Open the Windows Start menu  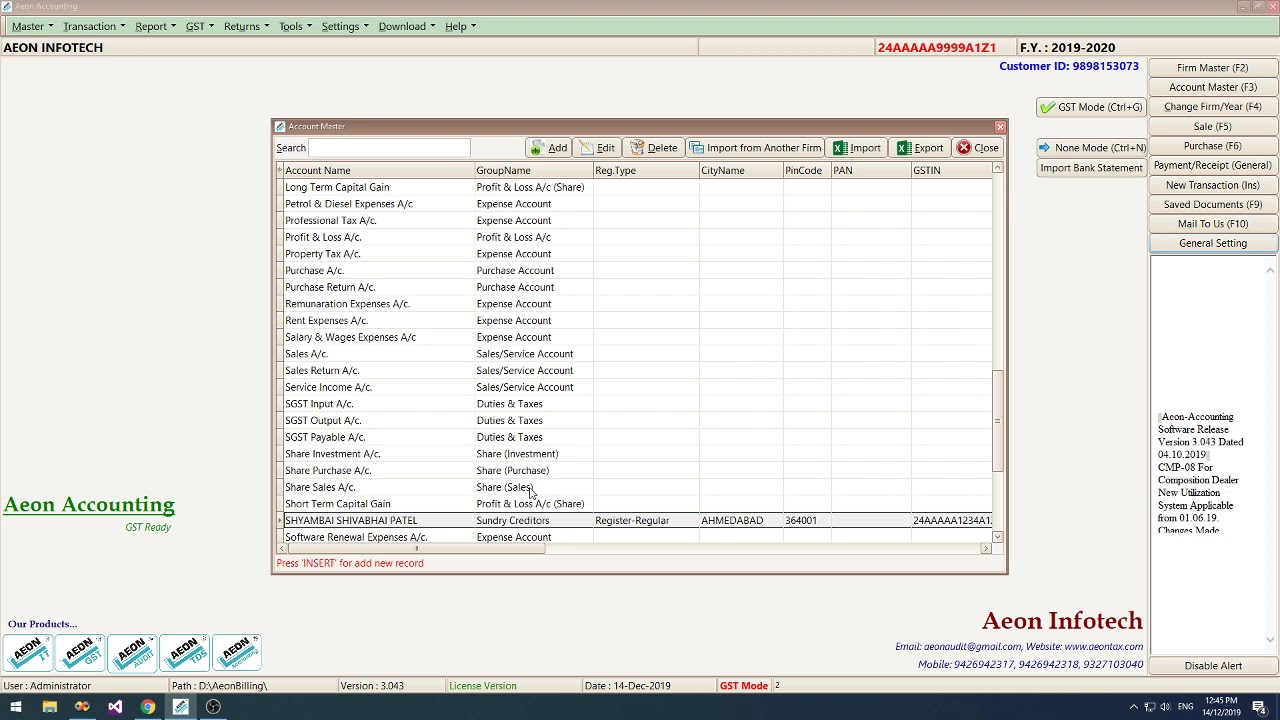(16, 707)
